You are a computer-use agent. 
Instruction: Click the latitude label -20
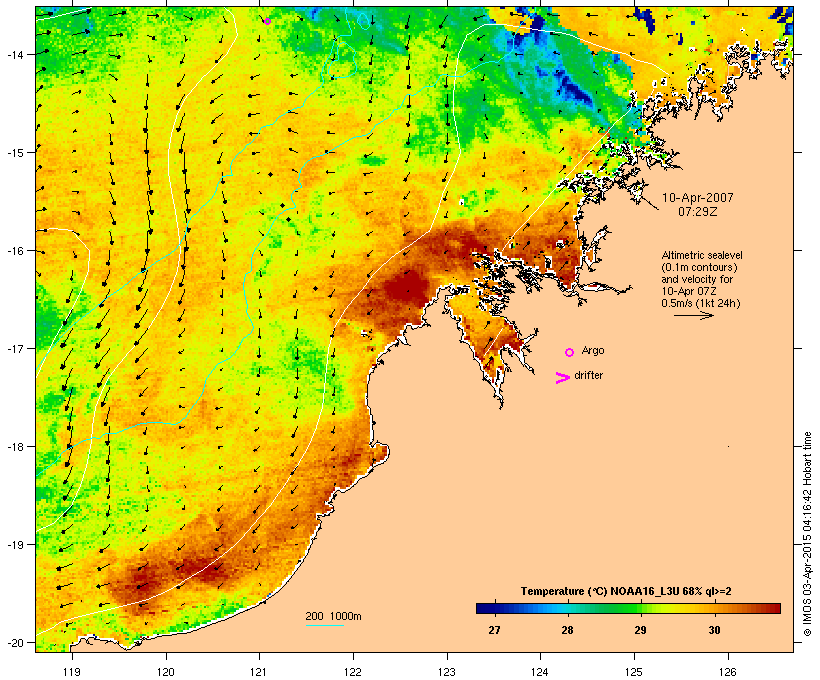point(14,642)
